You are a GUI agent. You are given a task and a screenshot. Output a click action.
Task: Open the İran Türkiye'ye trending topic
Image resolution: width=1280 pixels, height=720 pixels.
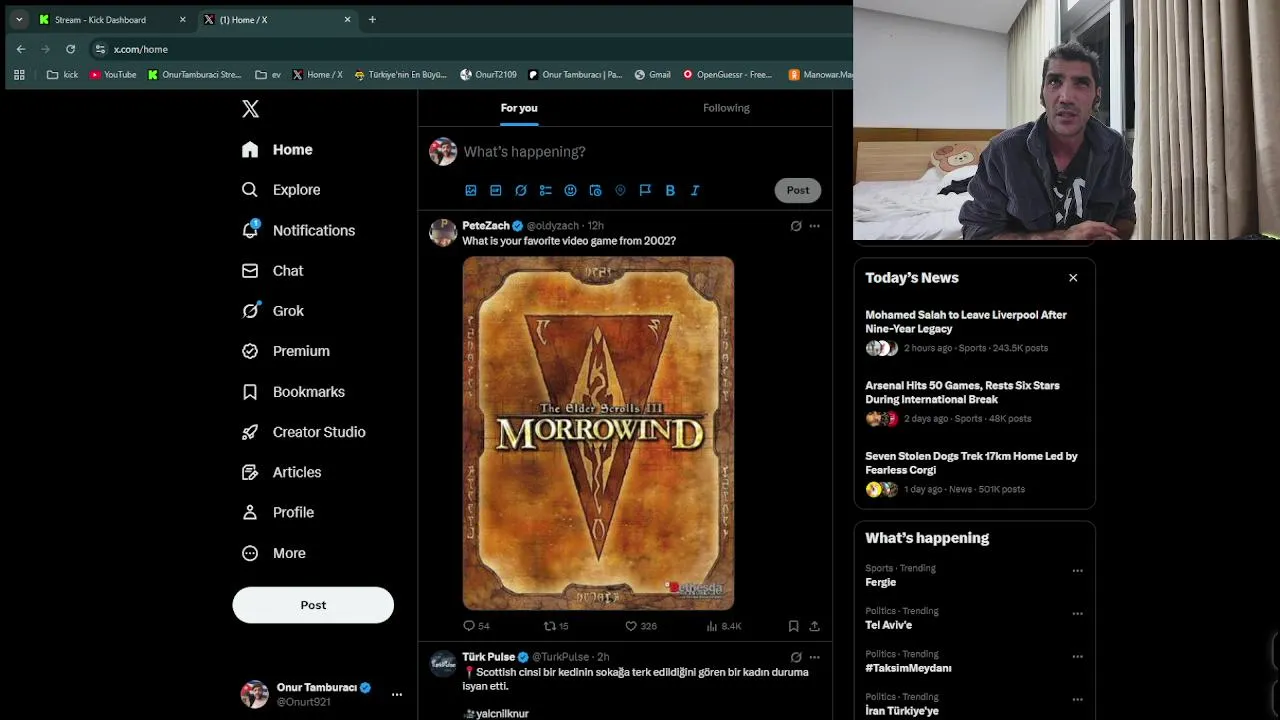coord(902,711)
